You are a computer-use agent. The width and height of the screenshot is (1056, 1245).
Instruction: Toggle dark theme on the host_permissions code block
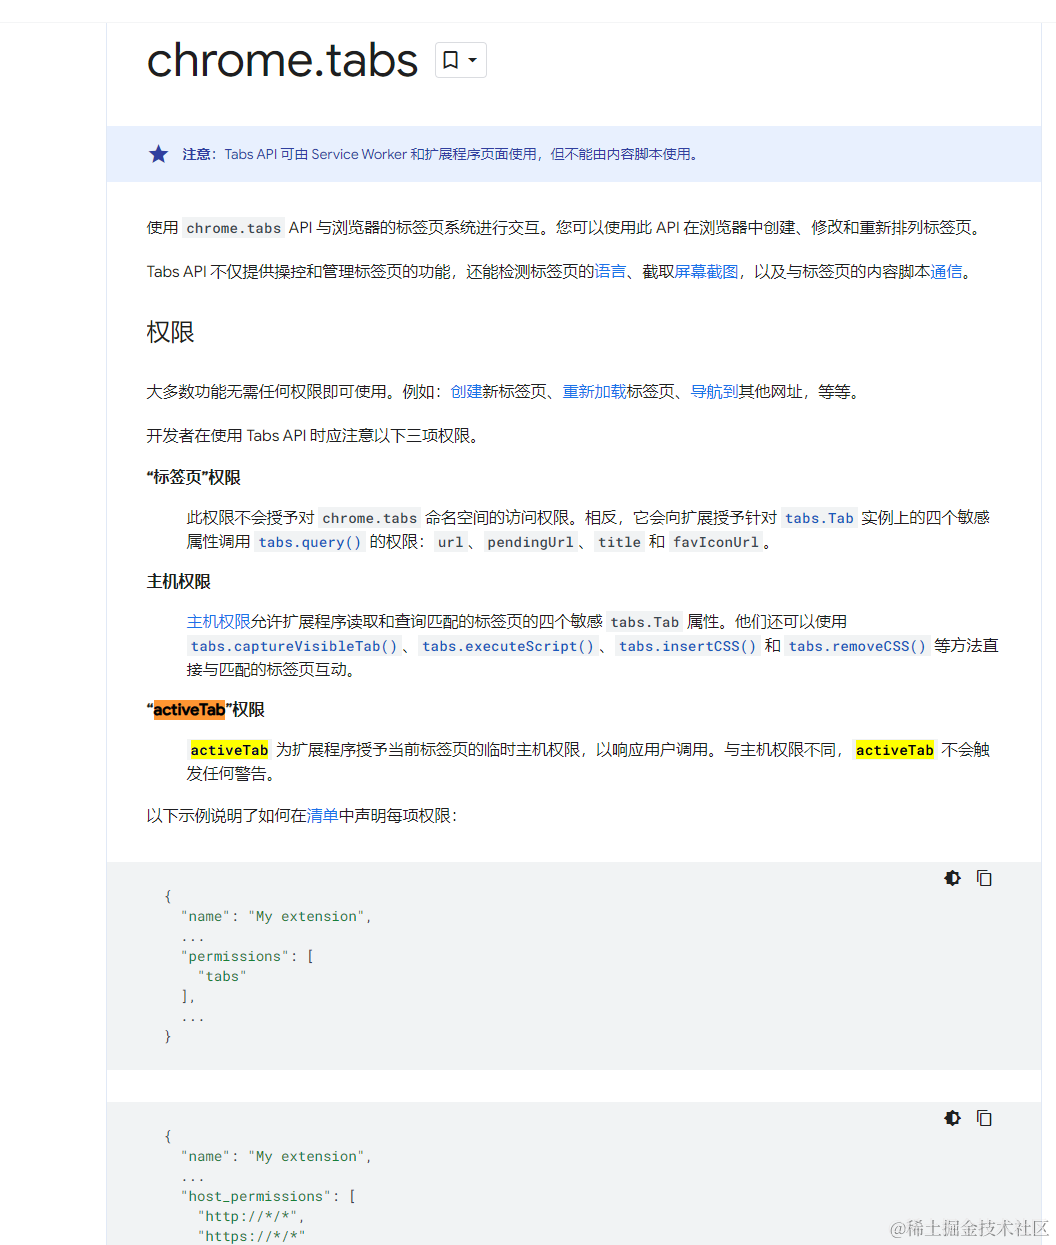coord(952,1117)
